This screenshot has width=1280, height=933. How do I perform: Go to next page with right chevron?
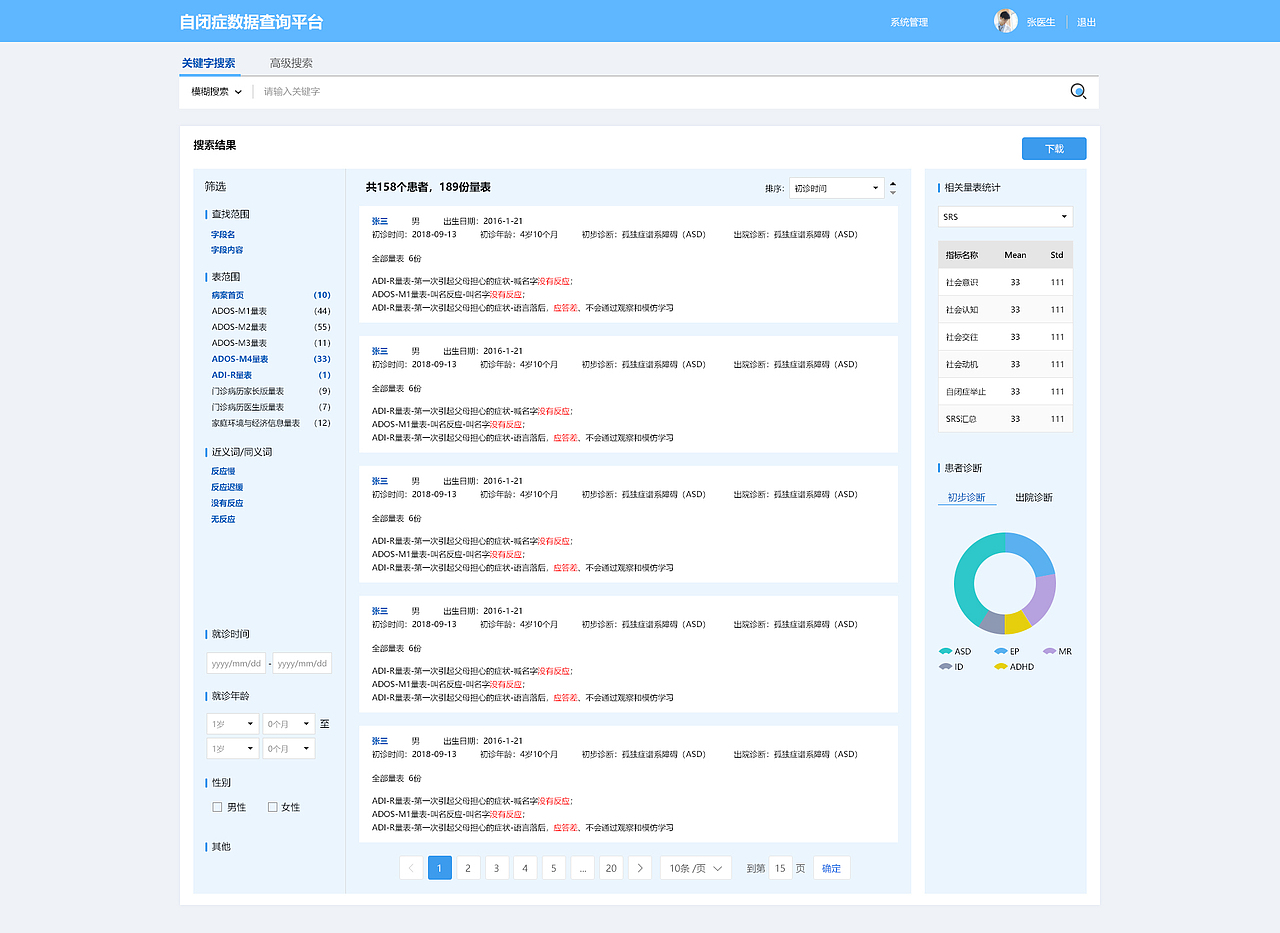640,868
